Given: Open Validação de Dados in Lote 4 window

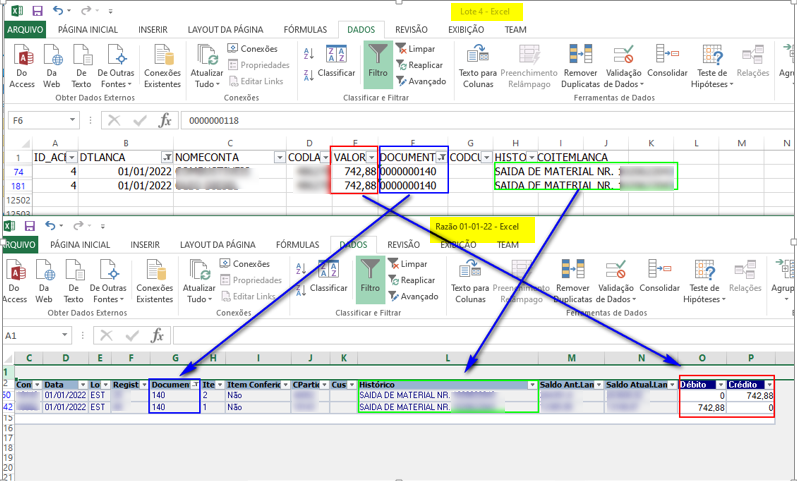Looking at the screenshot, I should (624, 66).
